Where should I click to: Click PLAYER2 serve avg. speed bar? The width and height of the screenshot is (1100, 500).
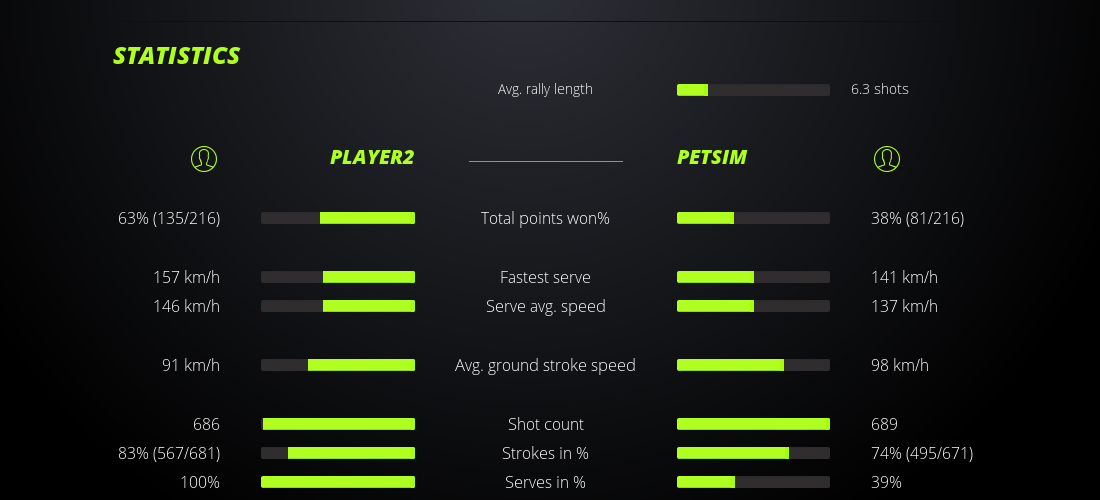pyautogui.click(x=338, y=306)
